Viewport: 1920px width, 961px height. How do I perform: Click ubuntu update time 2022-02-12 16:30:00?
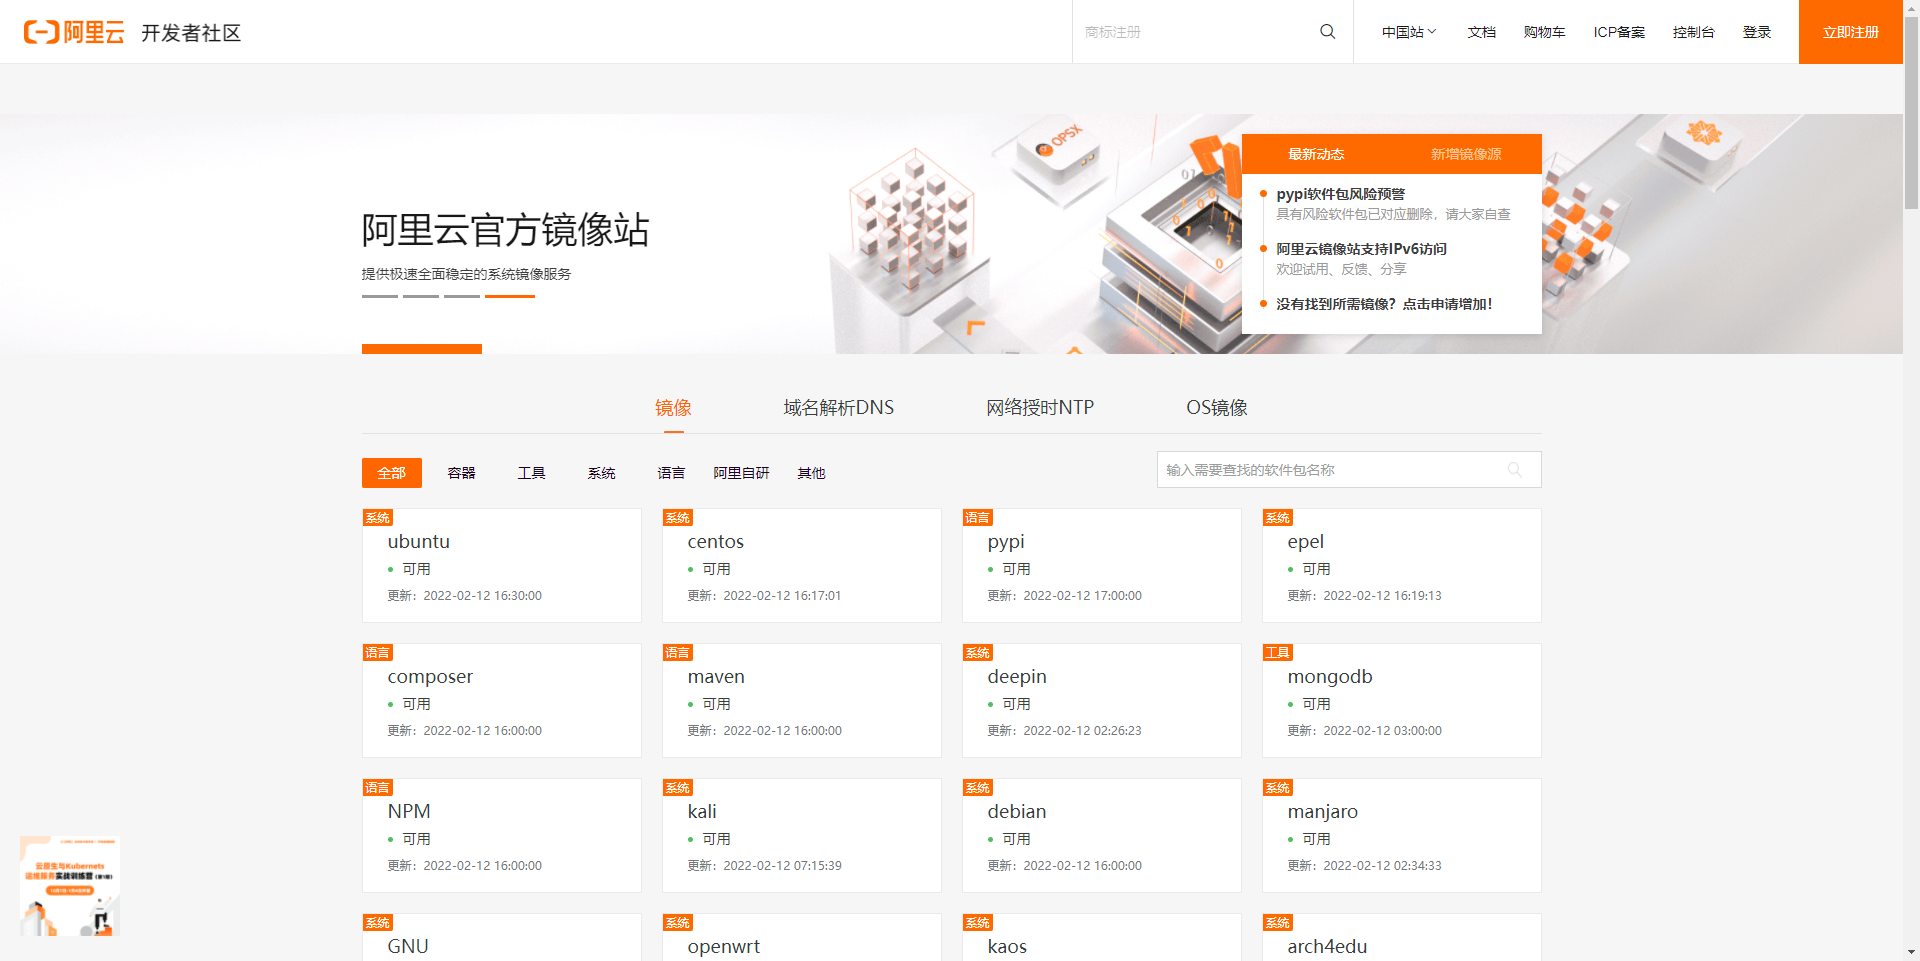point(483,596)
